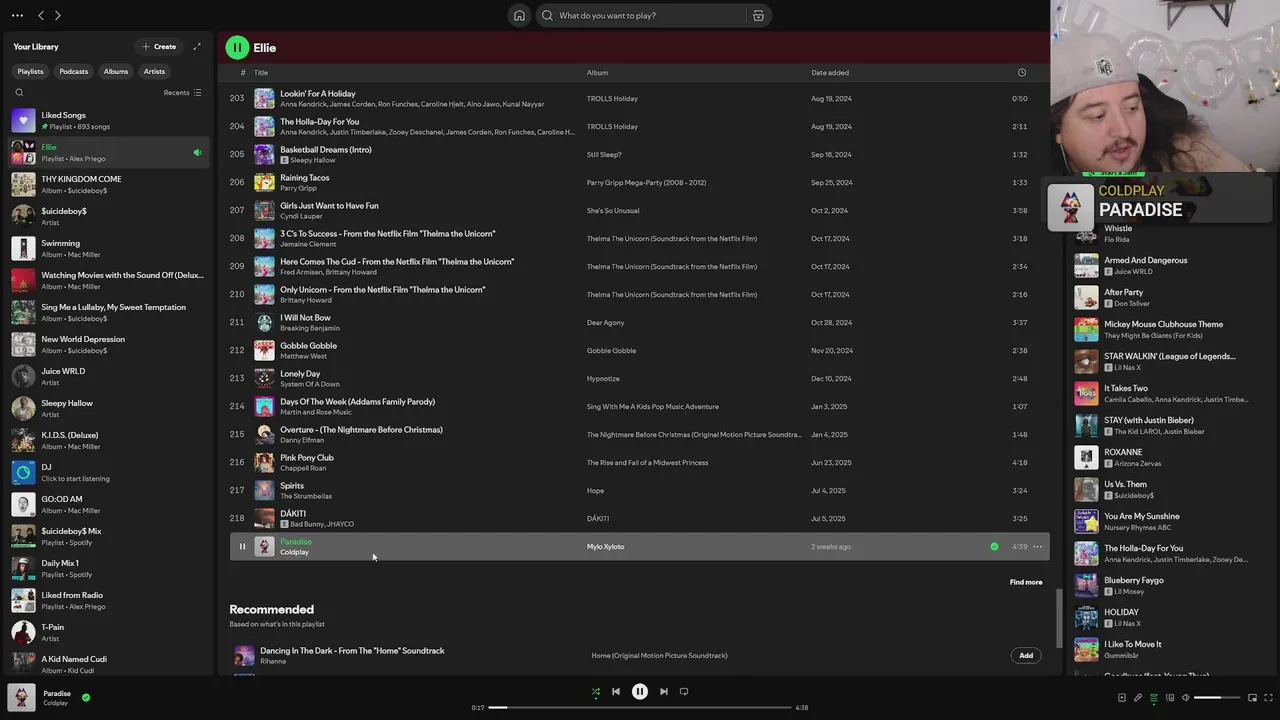Go back with the left arrow
This screenshot has width=1280, height=720.
(41, 15)
